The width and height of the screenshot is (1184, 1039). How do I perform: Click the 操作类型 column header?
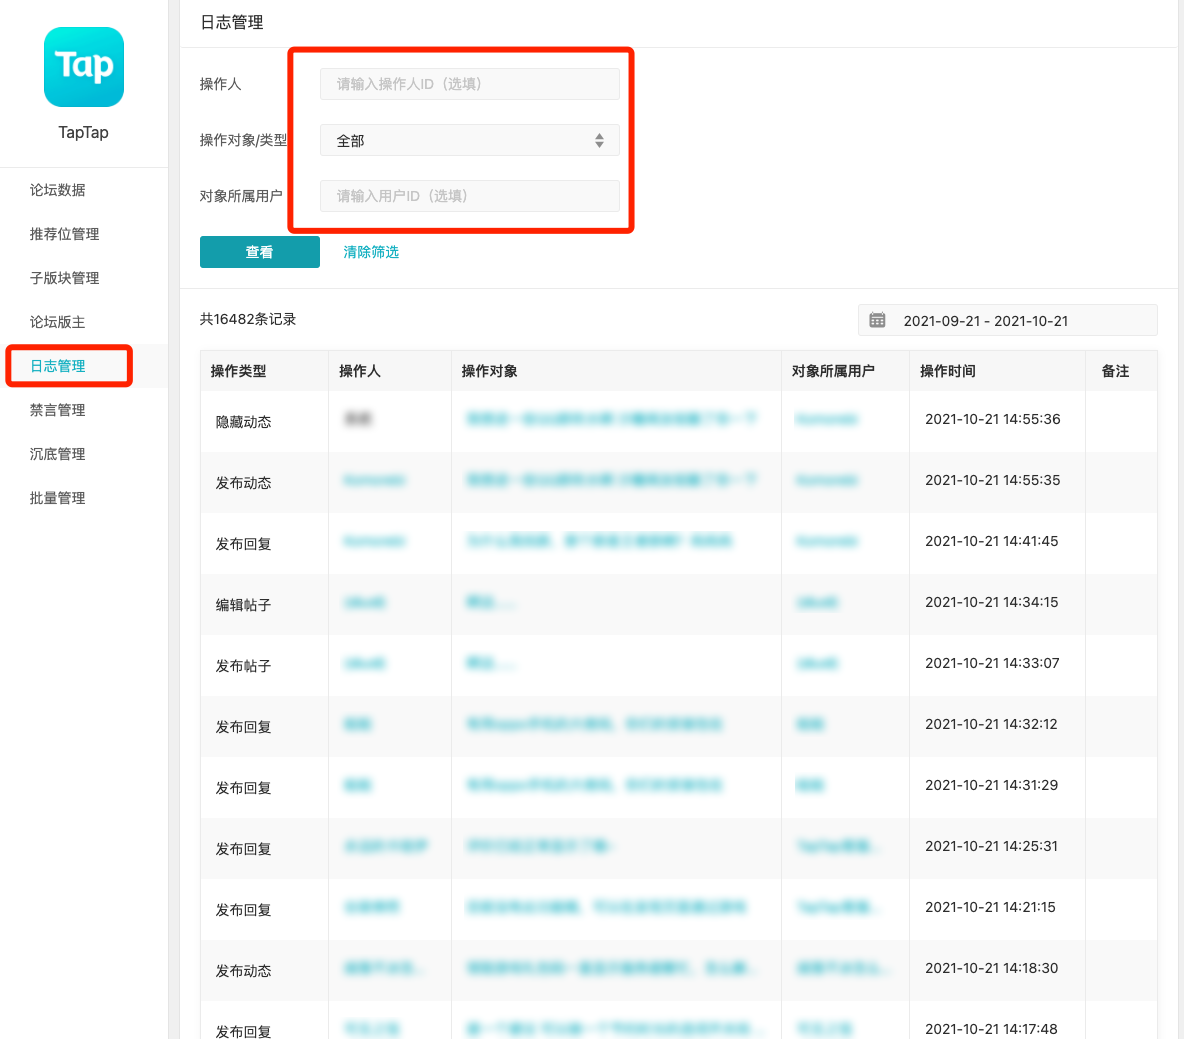point(238,371)
